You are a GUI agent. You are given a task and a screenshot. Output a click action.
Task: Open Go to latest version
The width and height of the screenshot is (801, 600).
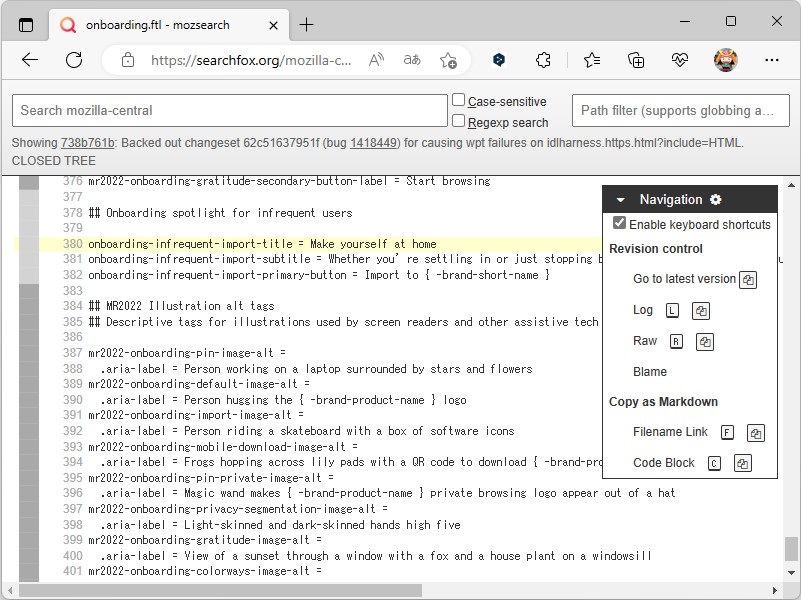point(684,279)
